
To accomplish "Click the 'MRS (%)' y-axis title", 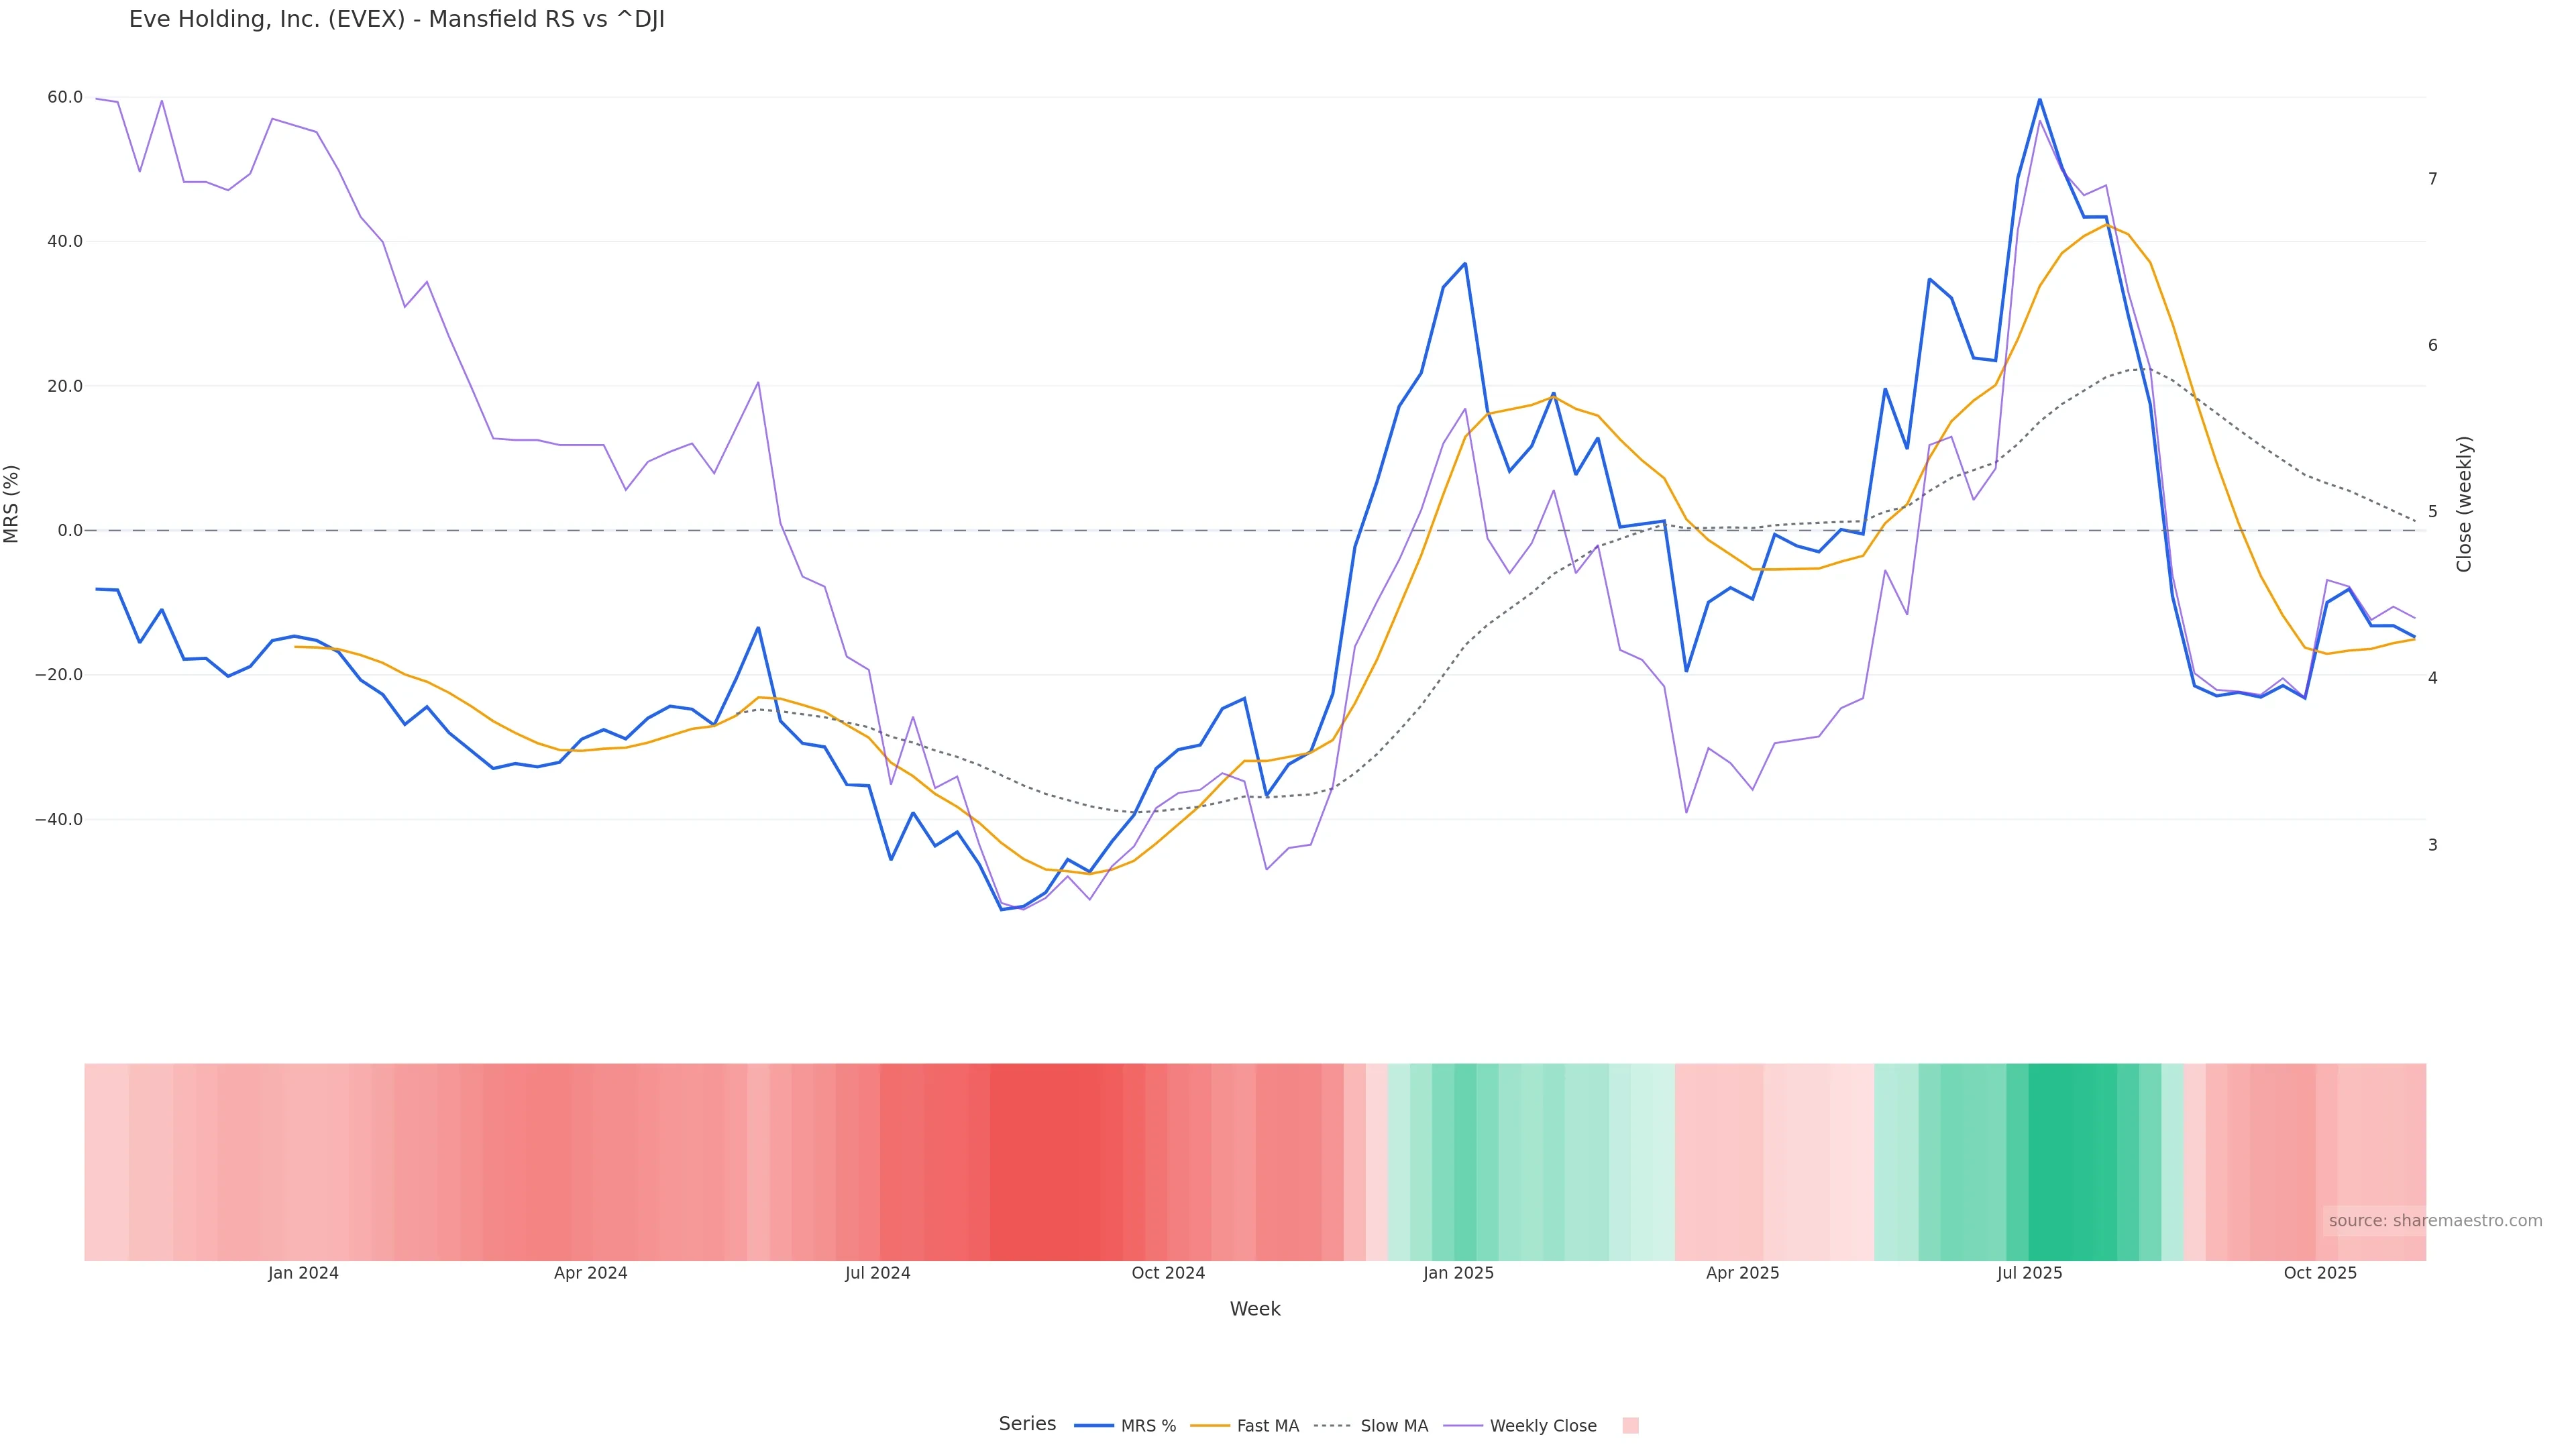I will click(12, 504).
